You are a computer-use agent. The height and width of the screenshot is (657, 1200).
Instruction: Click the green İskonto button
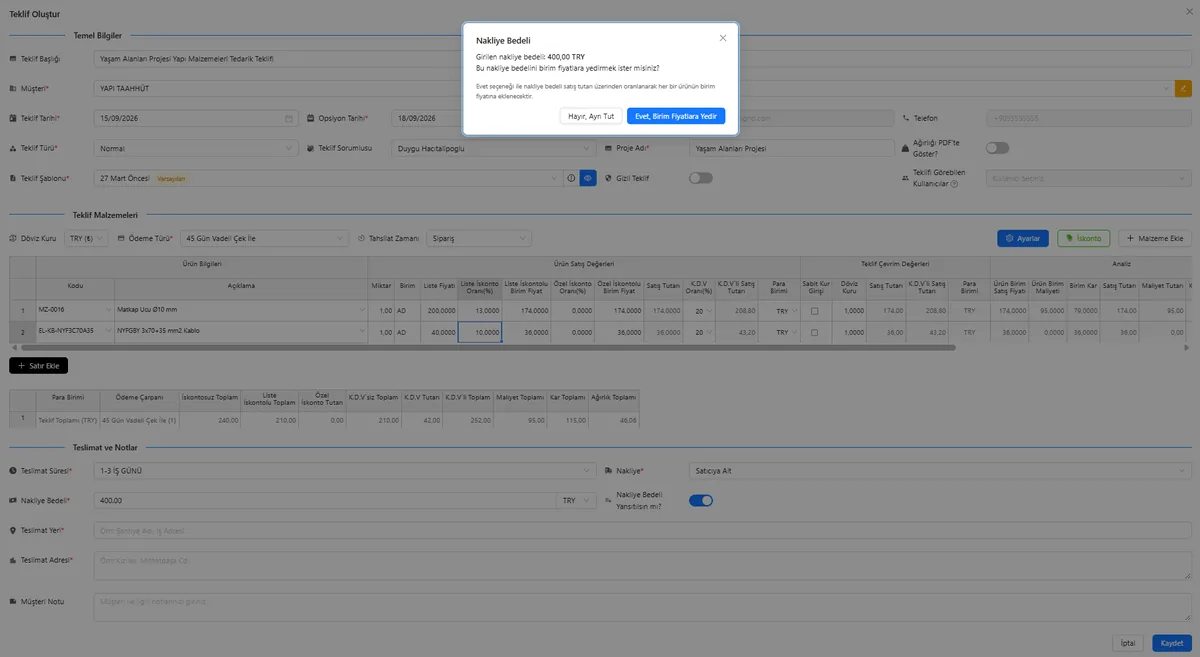pos(1083,238)
